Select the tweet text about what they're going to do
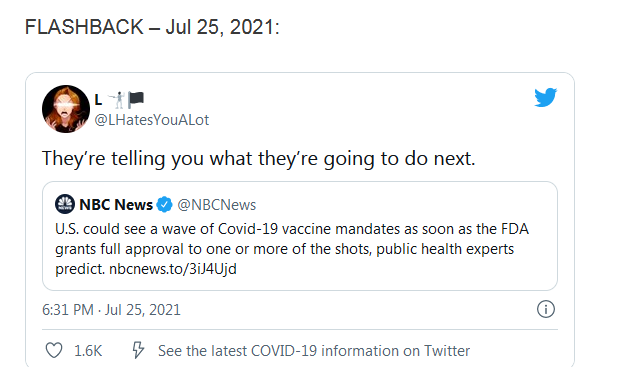The image size is (632, 367). click(259, 158)
